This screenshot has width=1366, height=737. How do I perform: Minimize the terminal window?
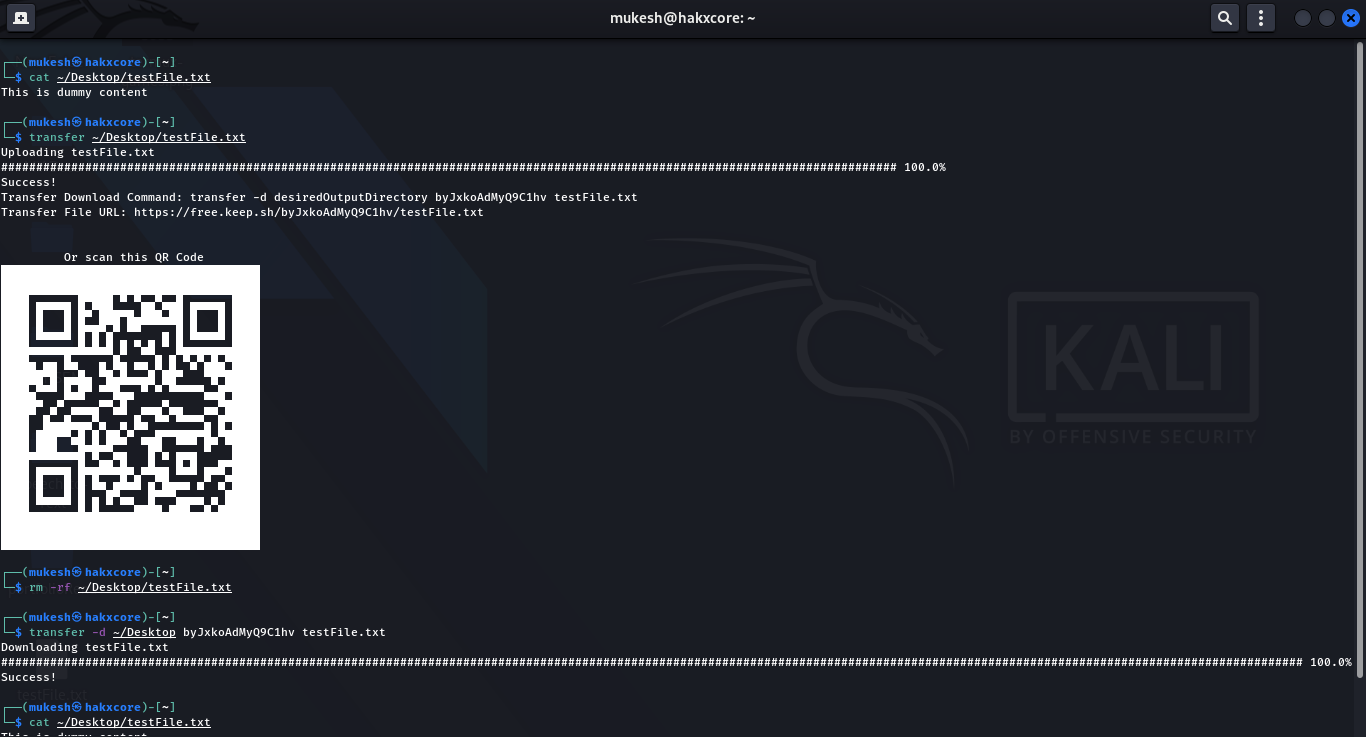click(x=1303, y=18)
